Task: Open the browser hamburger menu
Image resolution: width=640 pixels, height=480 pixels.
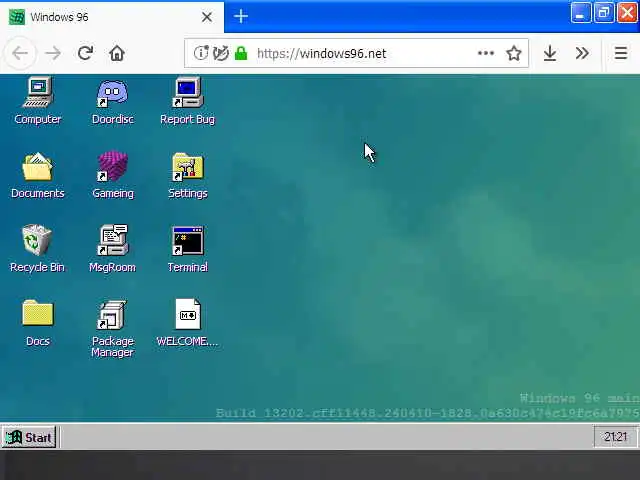Action: coord(621,53)
